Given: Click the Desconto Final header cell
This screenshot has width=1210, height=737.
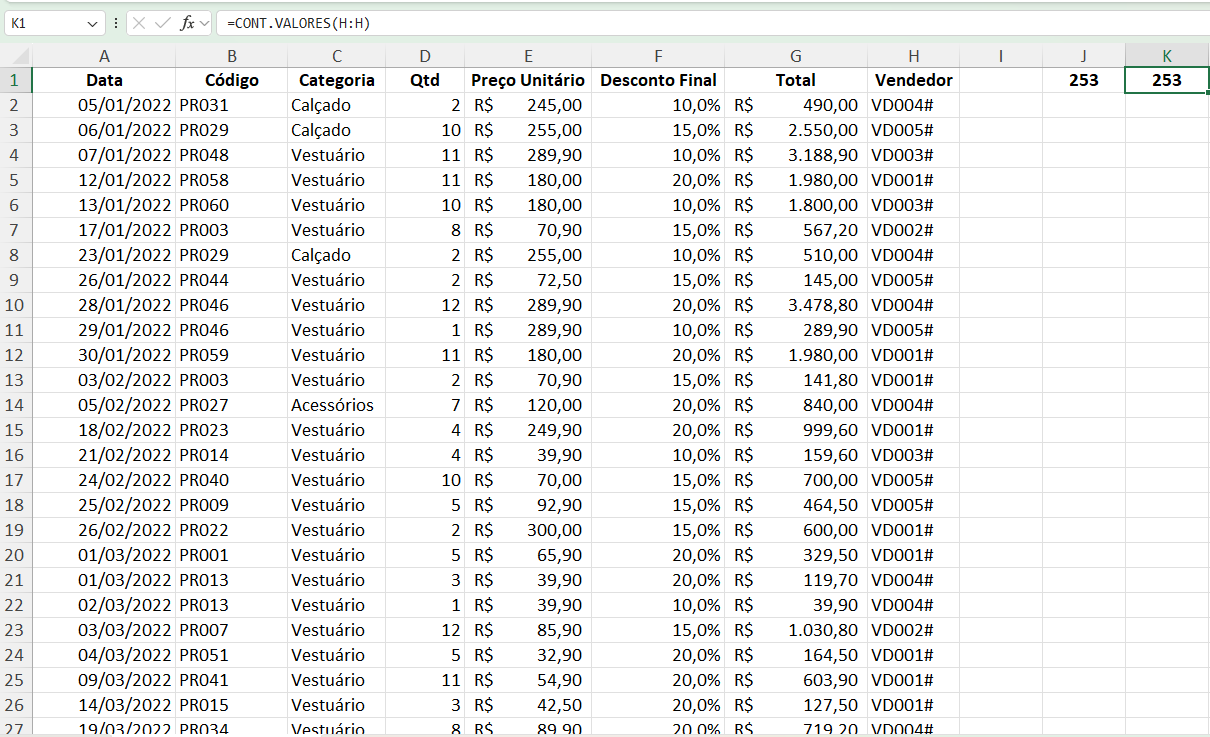Looking at the screenshot, I should [657, 80].
